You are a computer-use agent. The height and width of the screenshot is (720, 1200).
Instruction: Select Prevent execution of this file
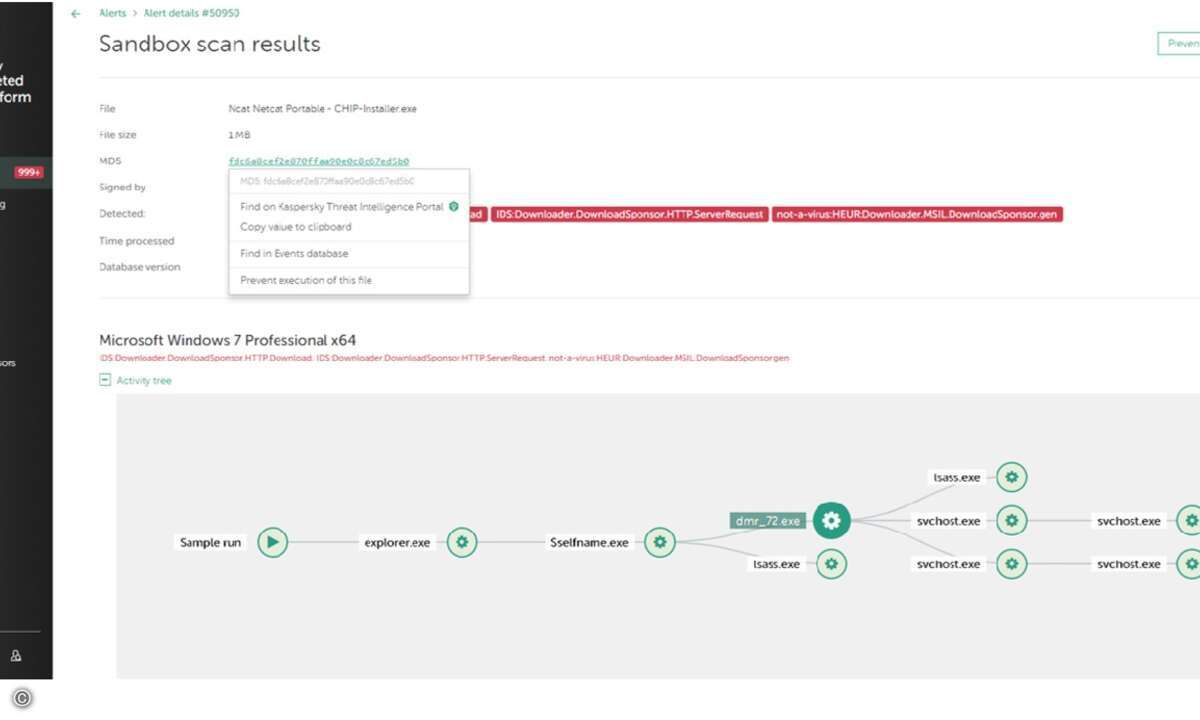(x=306, y=281)
